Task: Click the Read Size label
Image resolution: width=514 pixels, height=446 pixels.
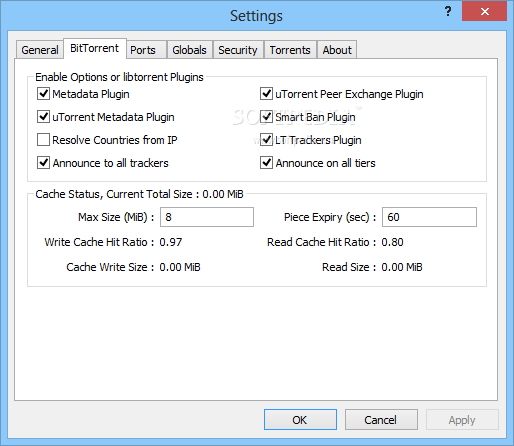Action: point(349,267)
